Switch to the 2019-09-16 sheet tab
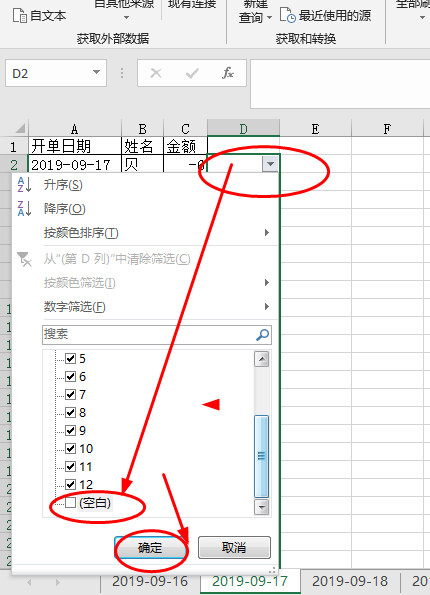Viewport: 430px width, 595px height. 150,581
